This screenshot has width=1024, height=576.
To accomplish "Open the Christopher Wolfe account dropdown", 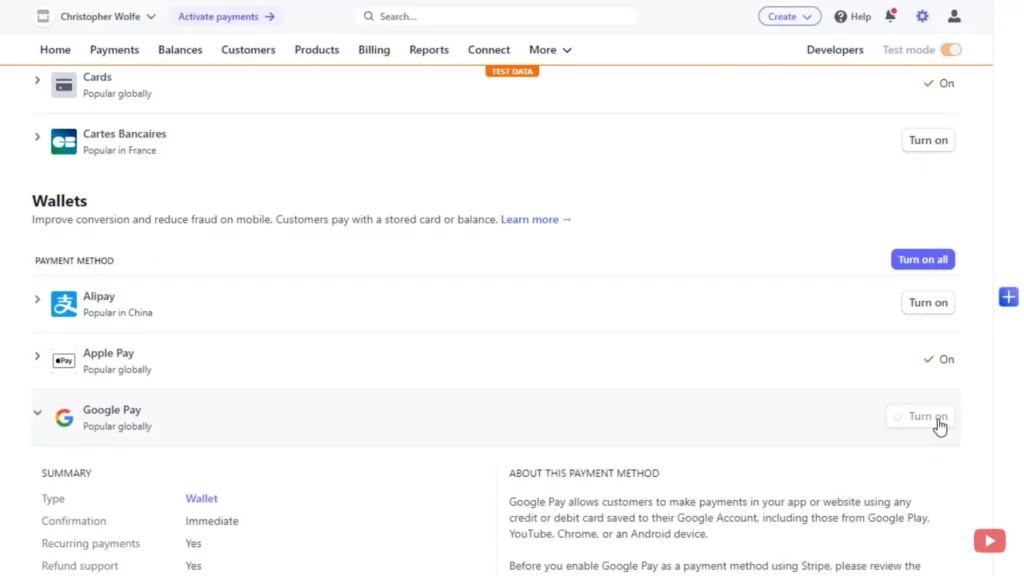I will click(108, 16).
